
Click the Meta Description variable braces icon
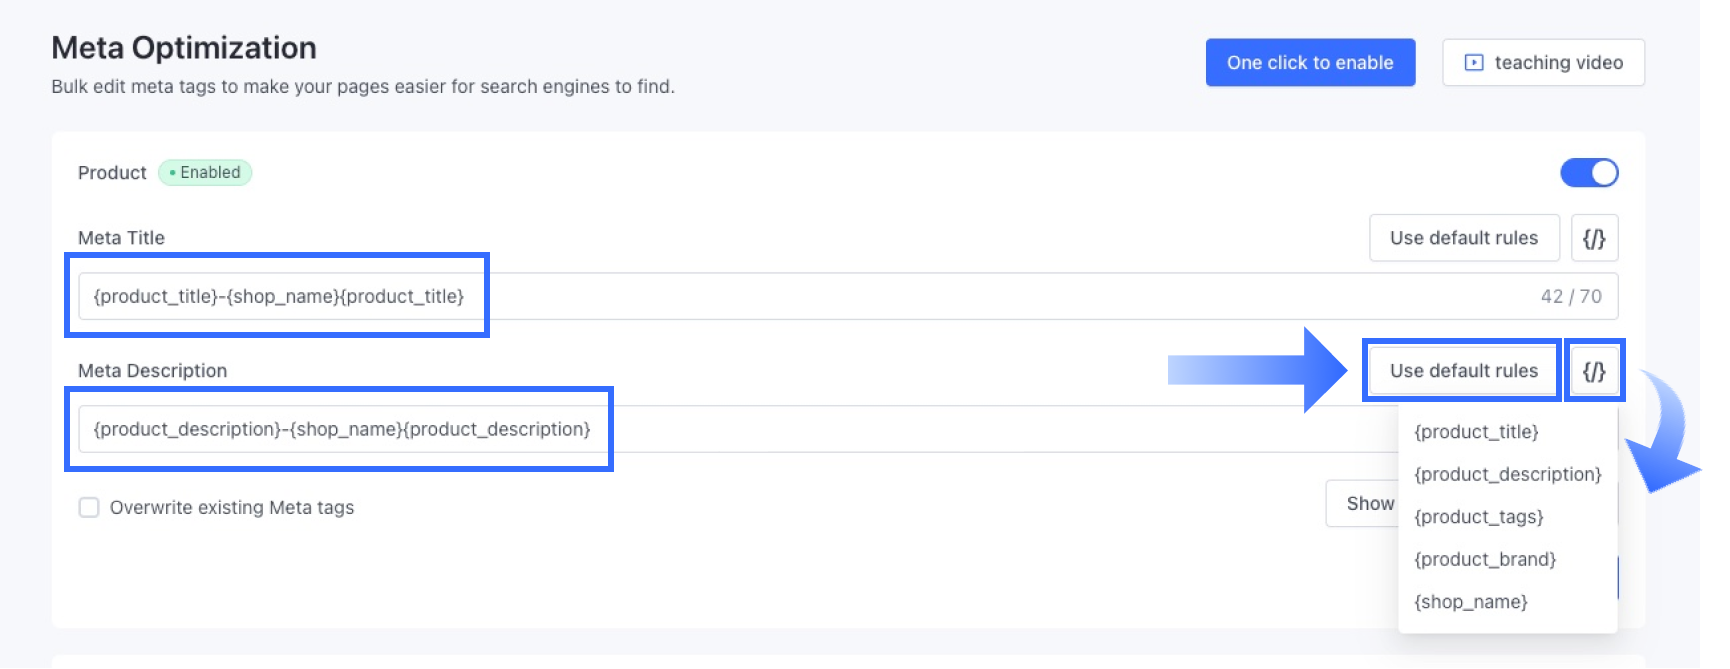tap(1594, 371)
